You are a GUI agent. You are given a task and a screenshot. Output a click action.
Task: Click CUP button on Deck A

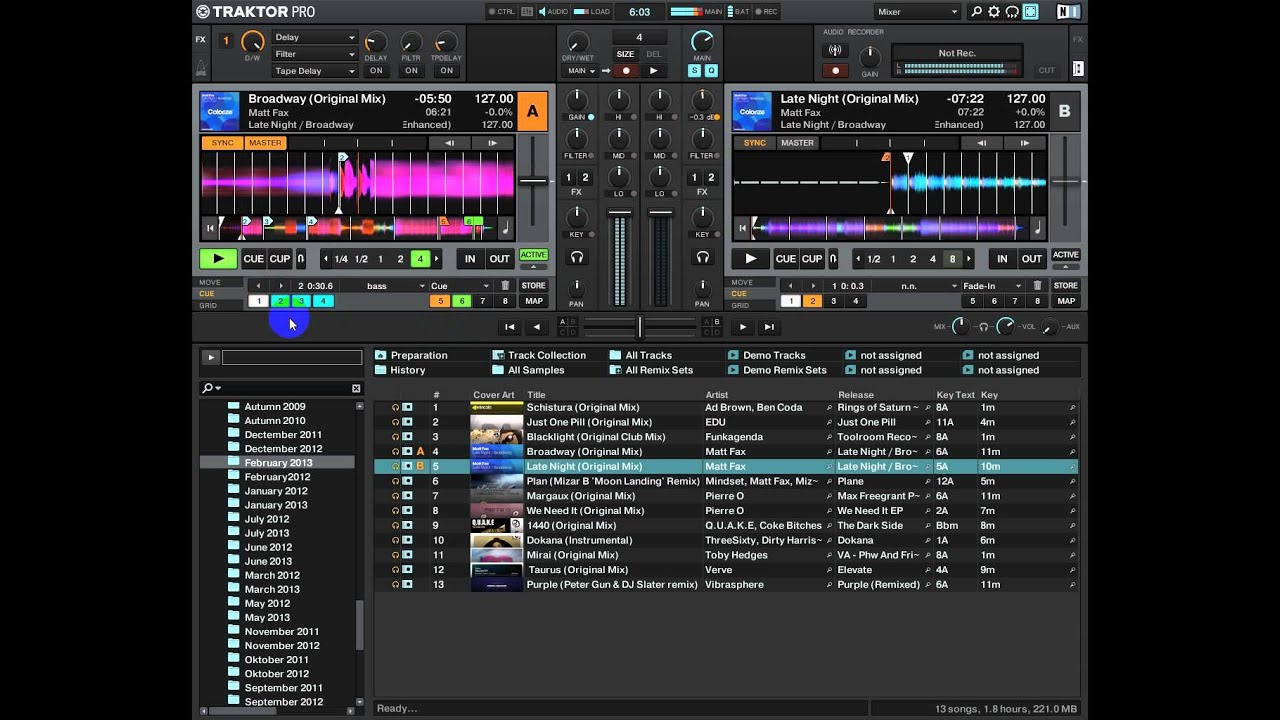(280, 259)
